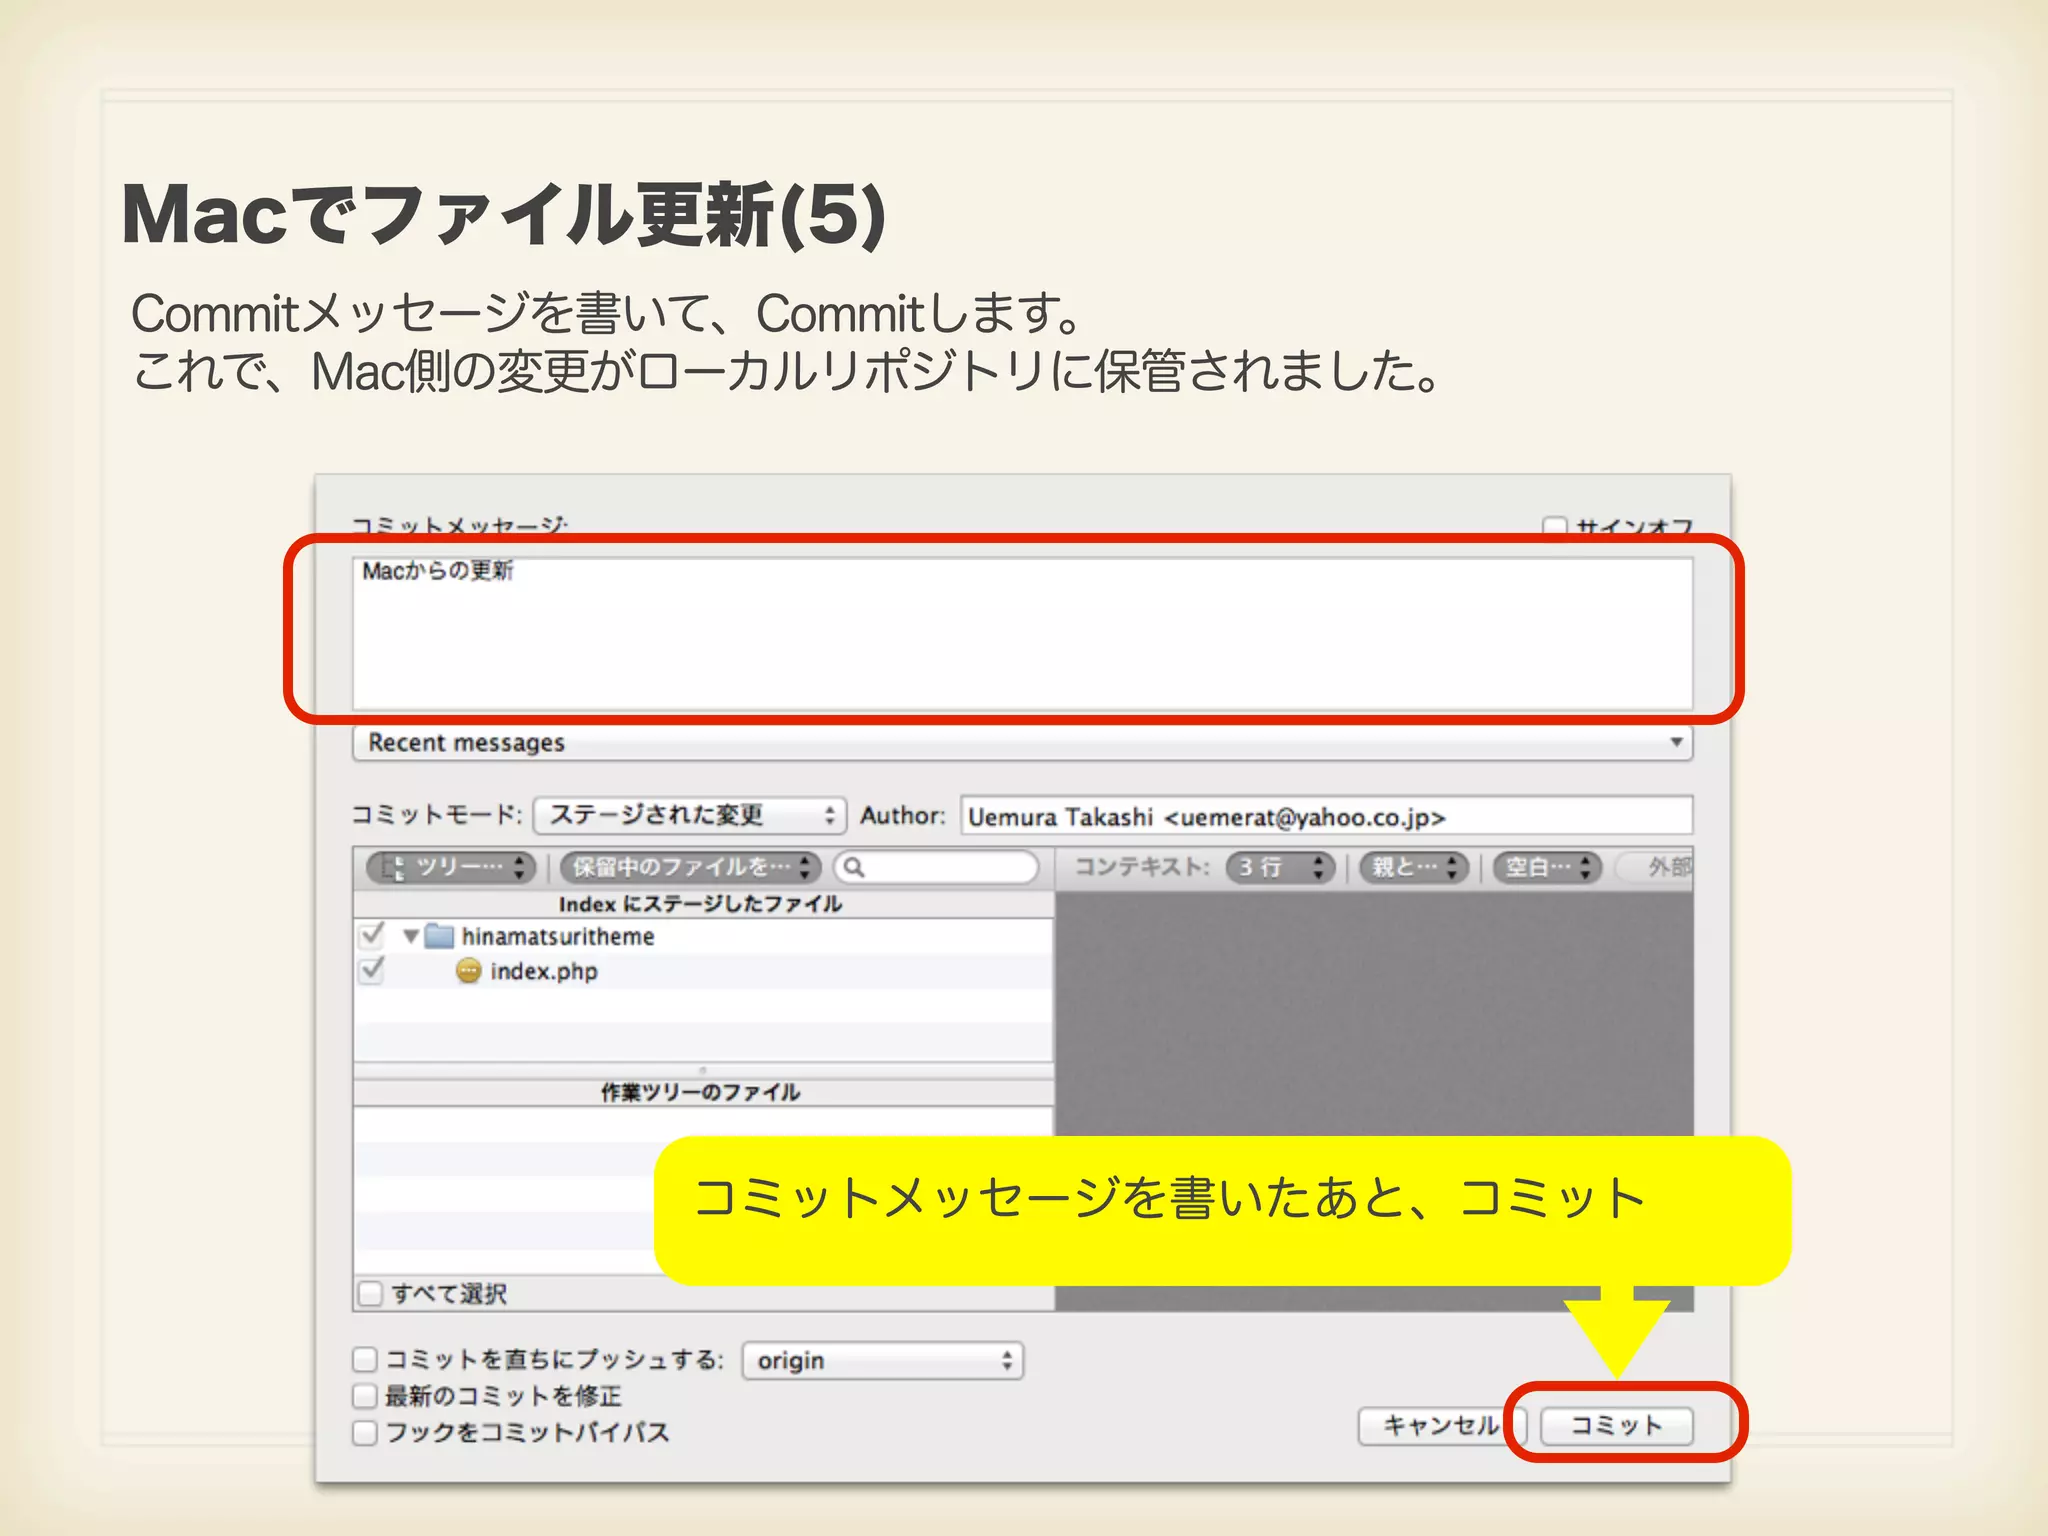Open the tree view mode selector (ツリー)

[x=451, y=867]
